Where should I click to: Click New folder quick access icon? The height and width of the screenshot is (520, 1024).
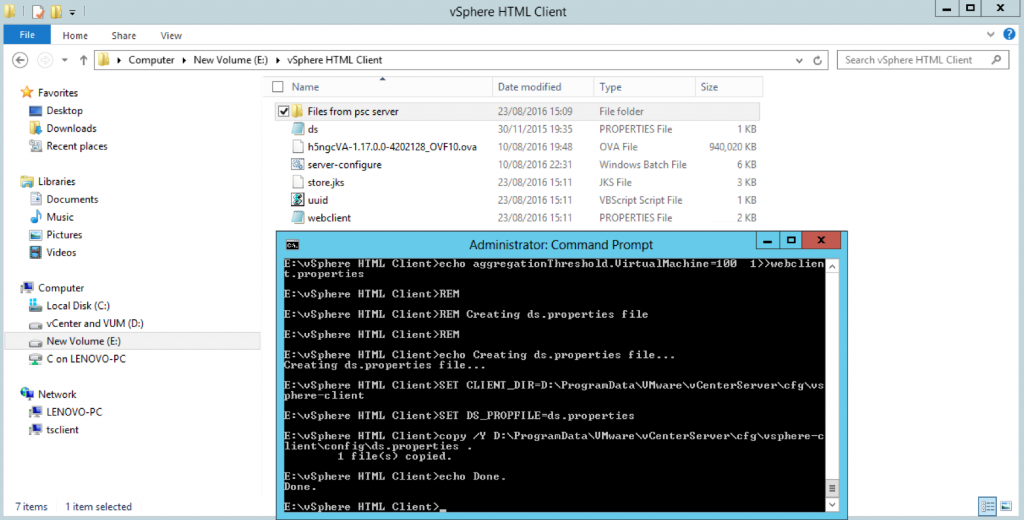point(56,11)
